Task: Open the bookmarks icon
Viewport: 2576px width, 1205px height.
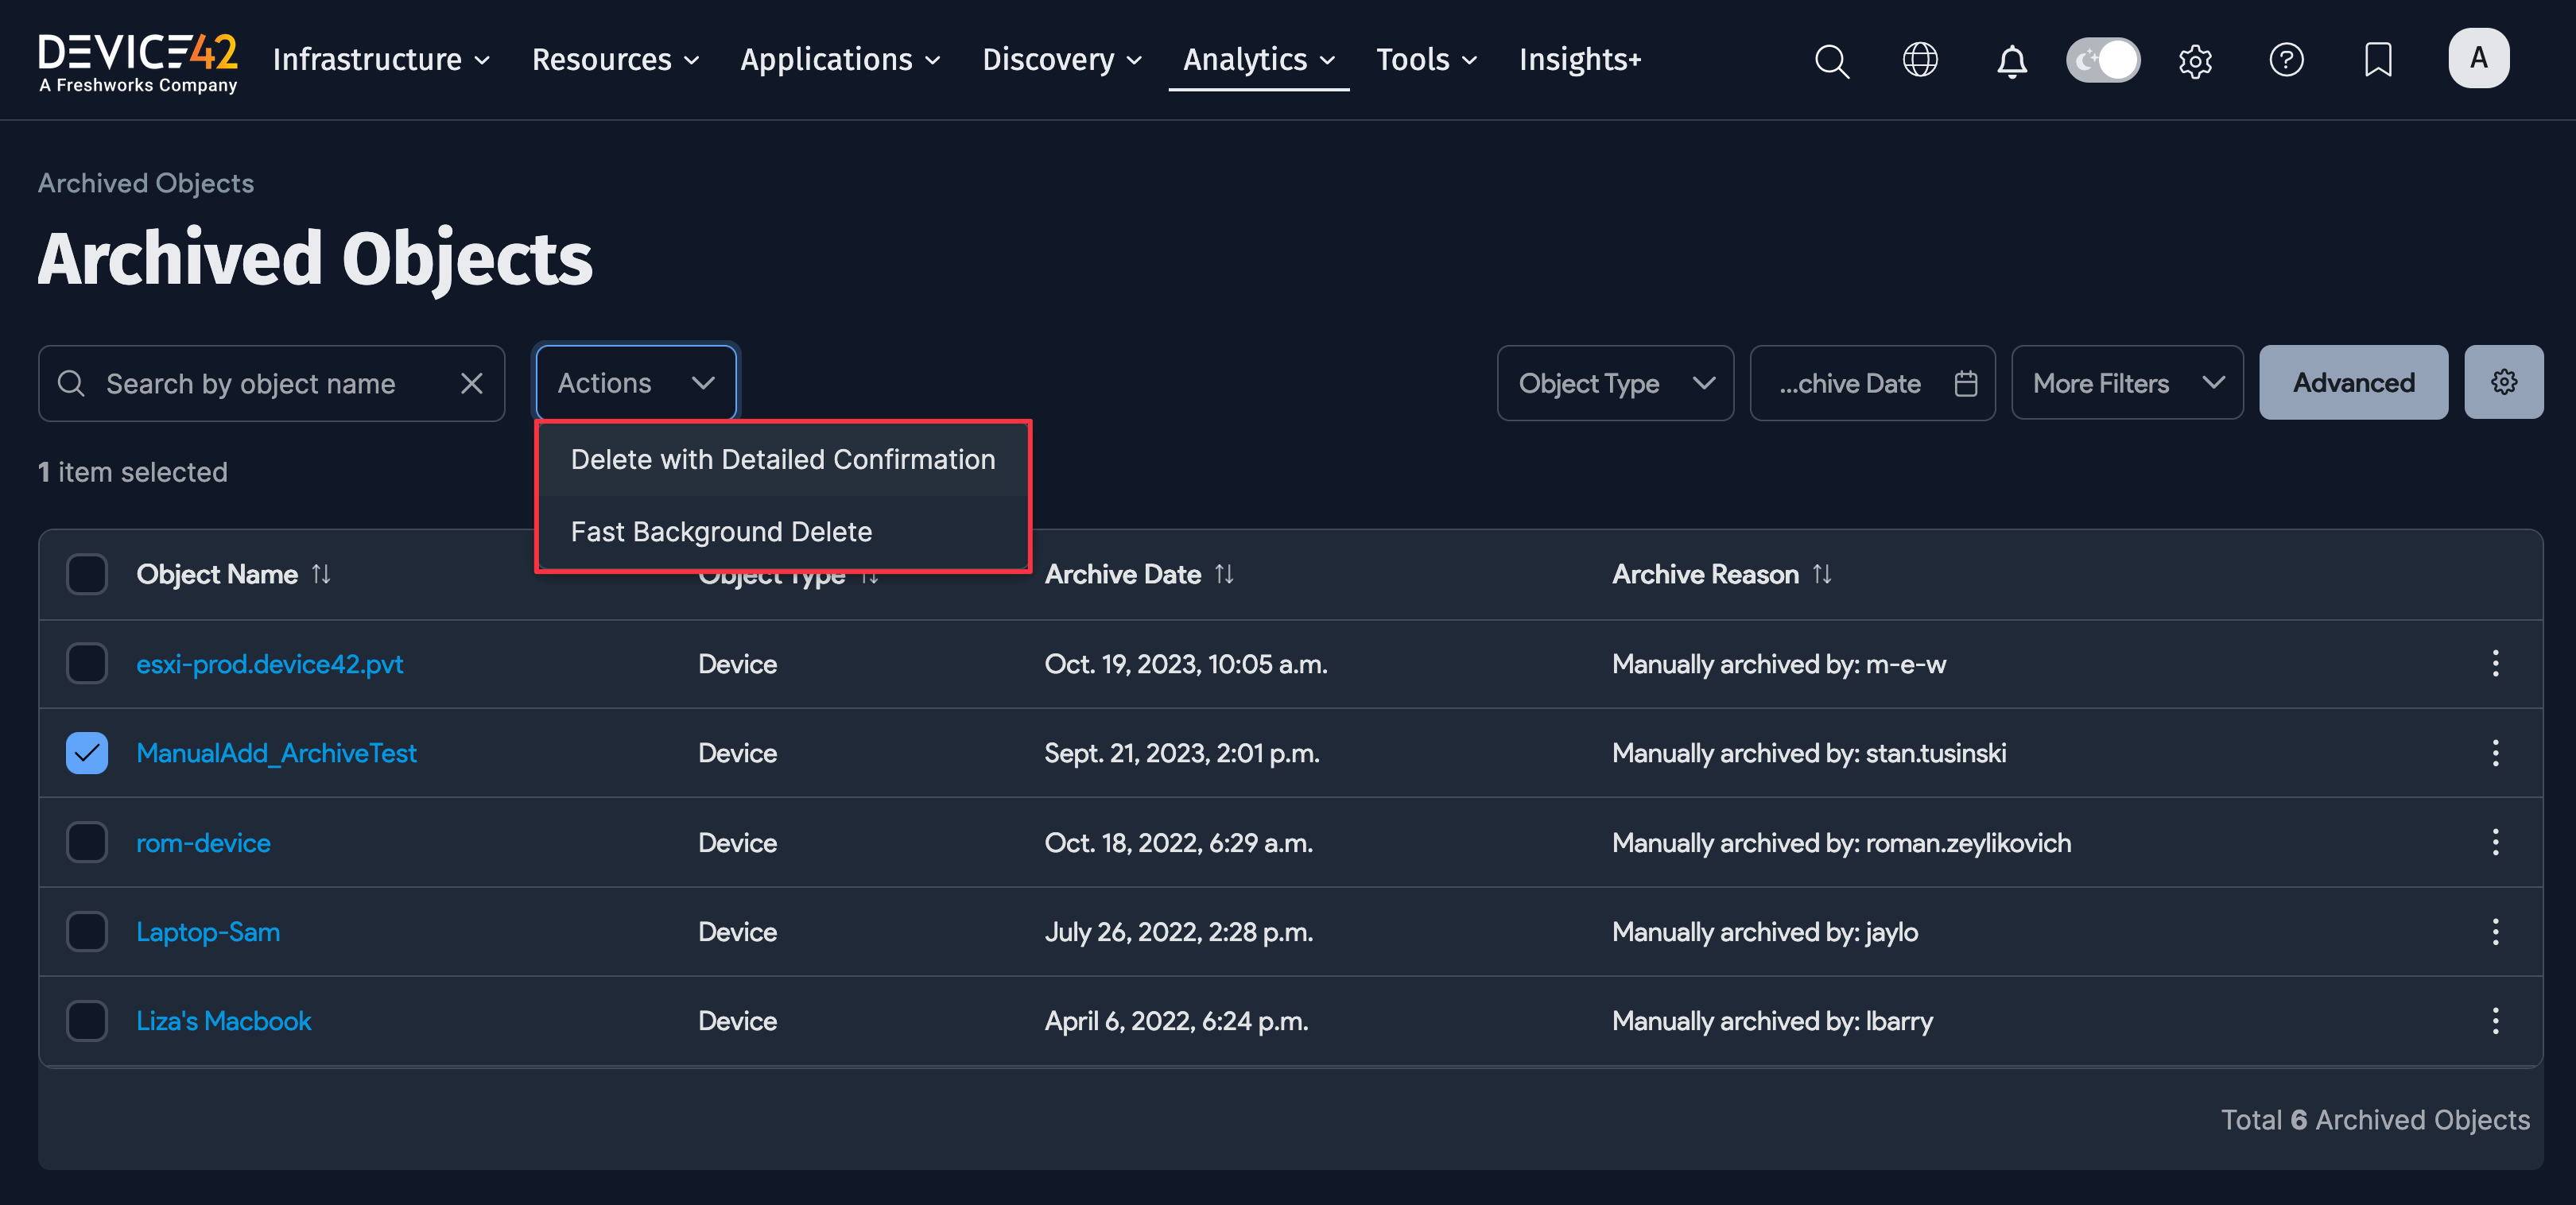Action: [x=2377, y=60]
